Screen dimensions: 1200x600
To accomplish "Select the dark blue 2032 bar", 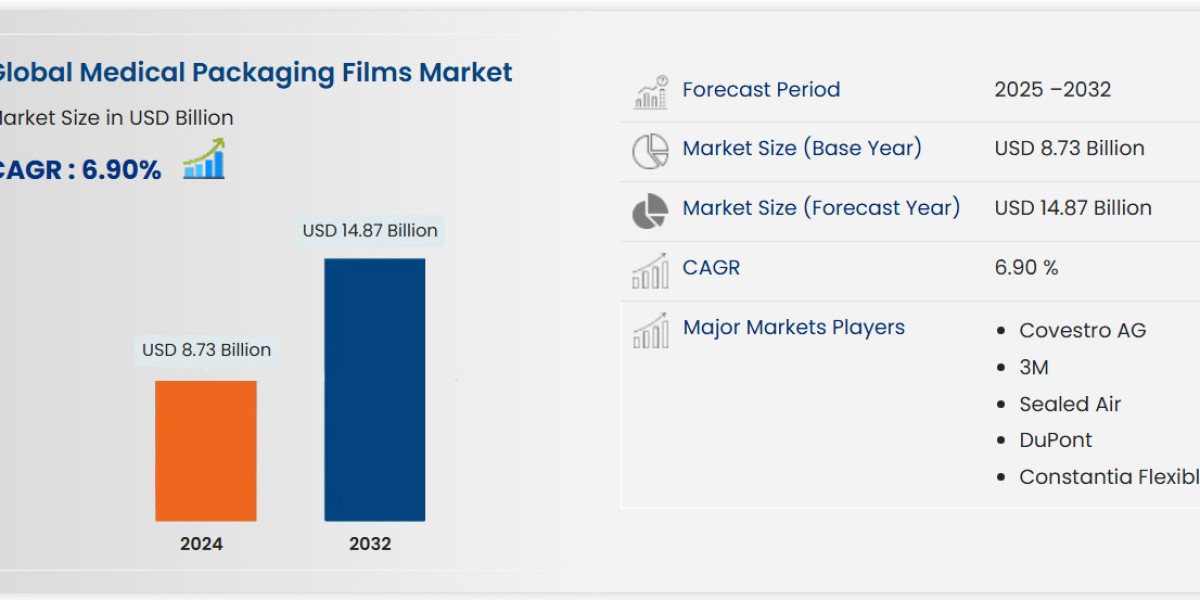I will [375, 390].
